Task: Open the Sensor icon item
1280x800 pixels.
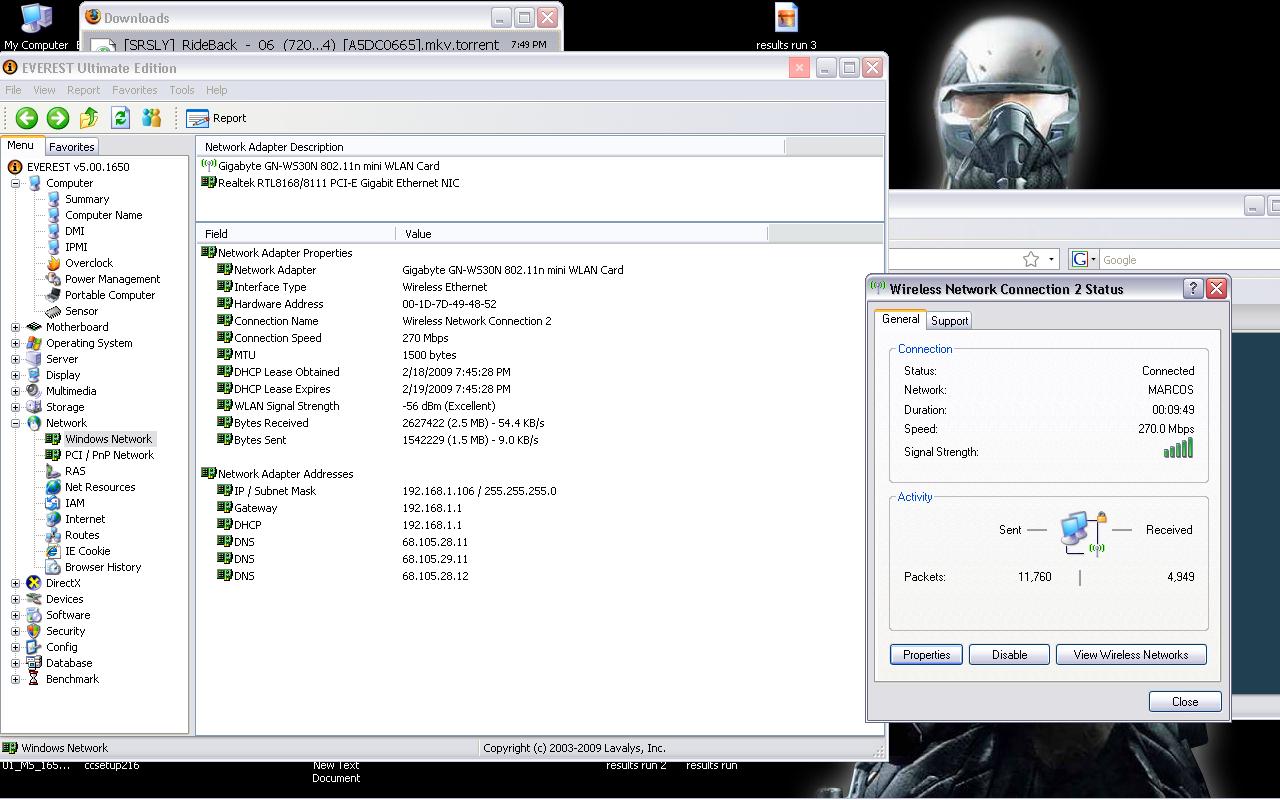Action: pyautogui.click(x=54, y=311)
